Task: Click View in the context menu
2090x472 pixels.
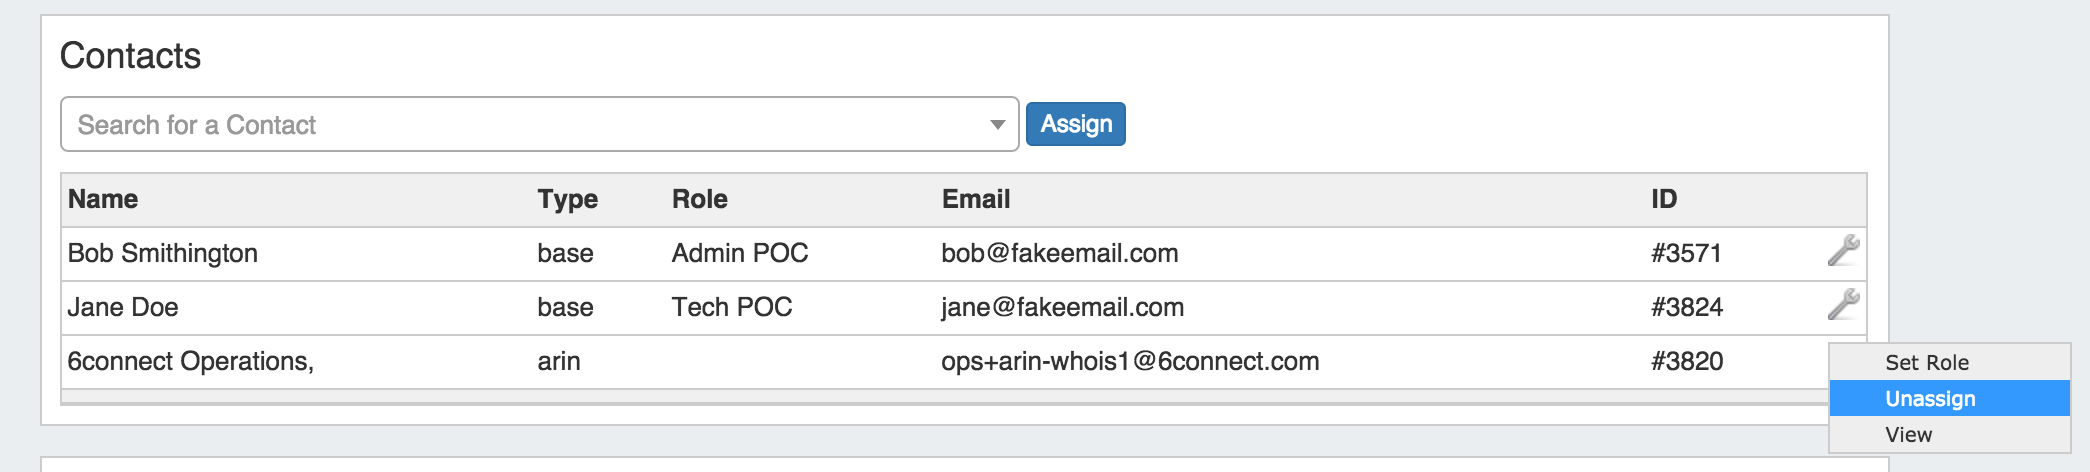Action: tap(1908, 434)
